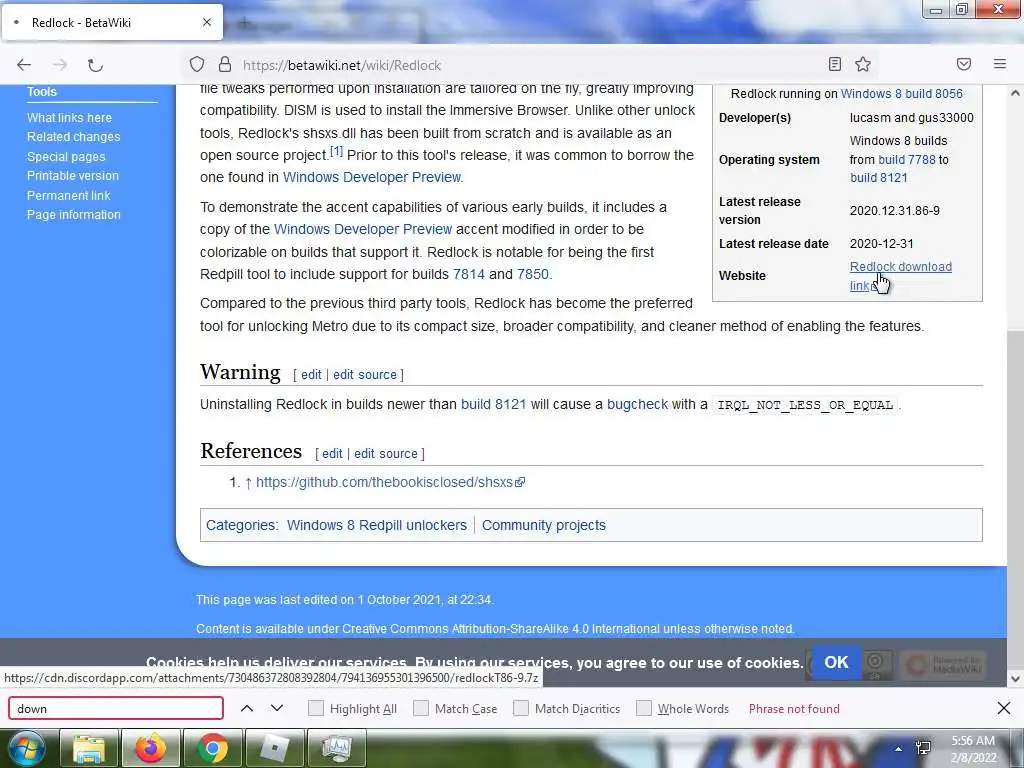Click the find bar text field
This screenshot has width=1024, height=768.
point(116,709)
